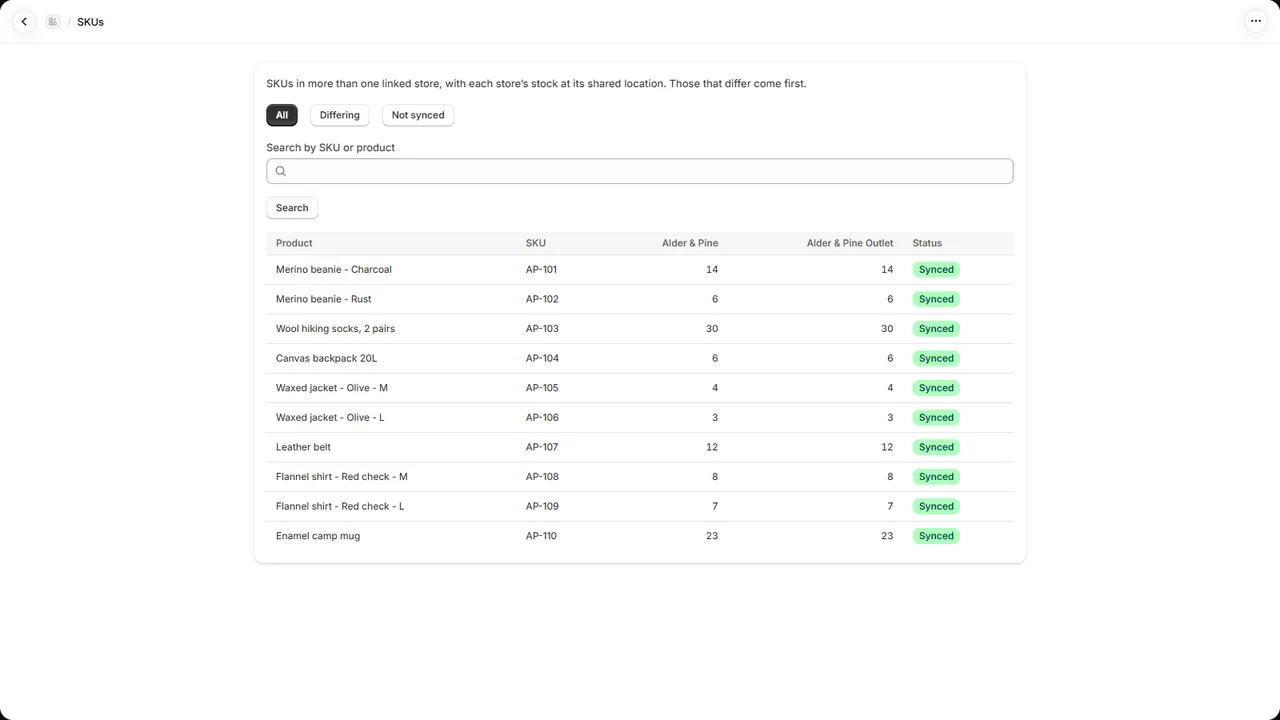This screenshot has height=720, width=1280.
Task: Click SKU code AP-107
Action: click(542, 447)
